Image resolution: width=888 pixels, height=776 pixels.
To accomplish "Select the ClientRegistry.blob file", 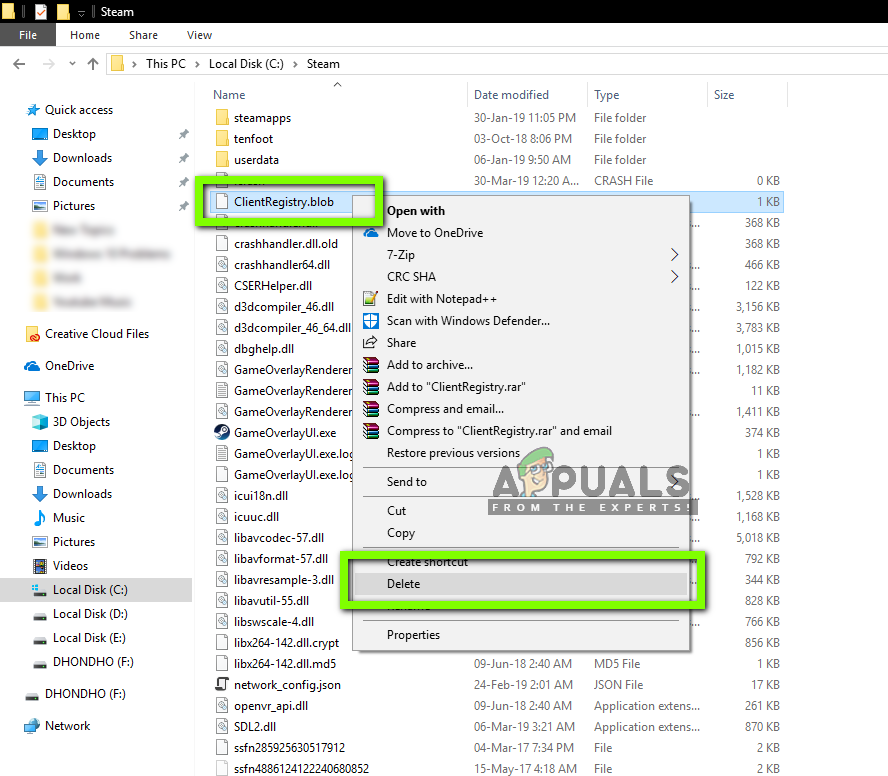I will click(x=284, y=202).
